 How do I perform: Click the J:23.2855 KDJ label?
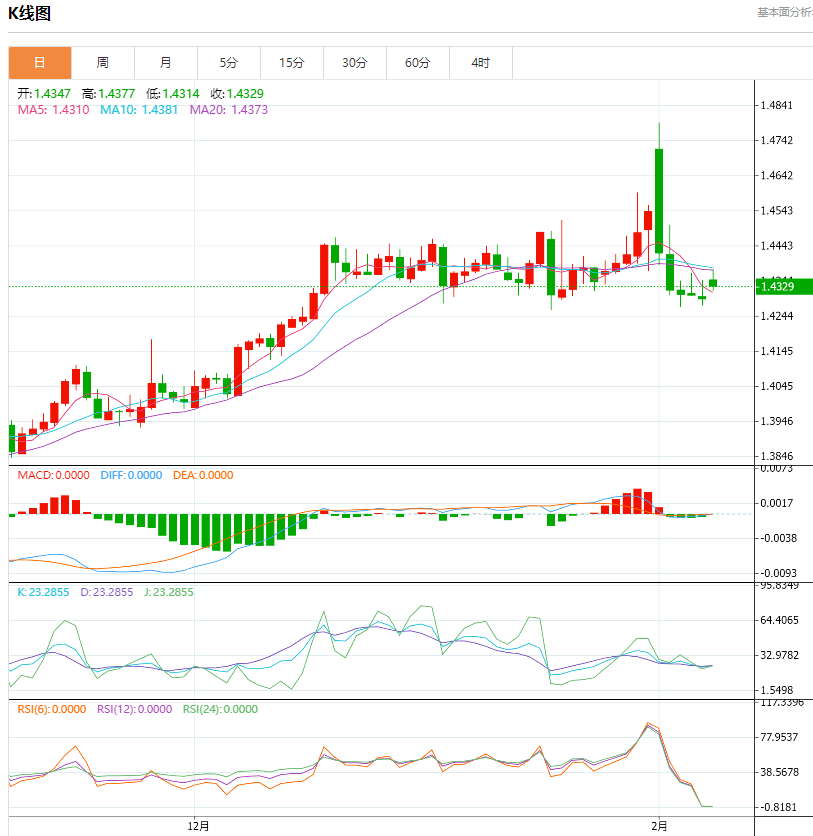[x=168, y=592]
